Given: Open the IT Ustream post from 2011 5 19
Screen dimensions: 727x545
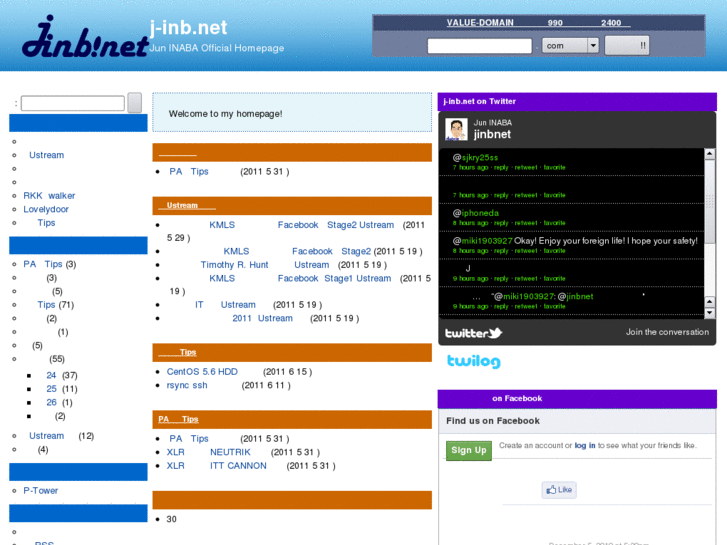Looking at the screenshot, I should point(225,305).
